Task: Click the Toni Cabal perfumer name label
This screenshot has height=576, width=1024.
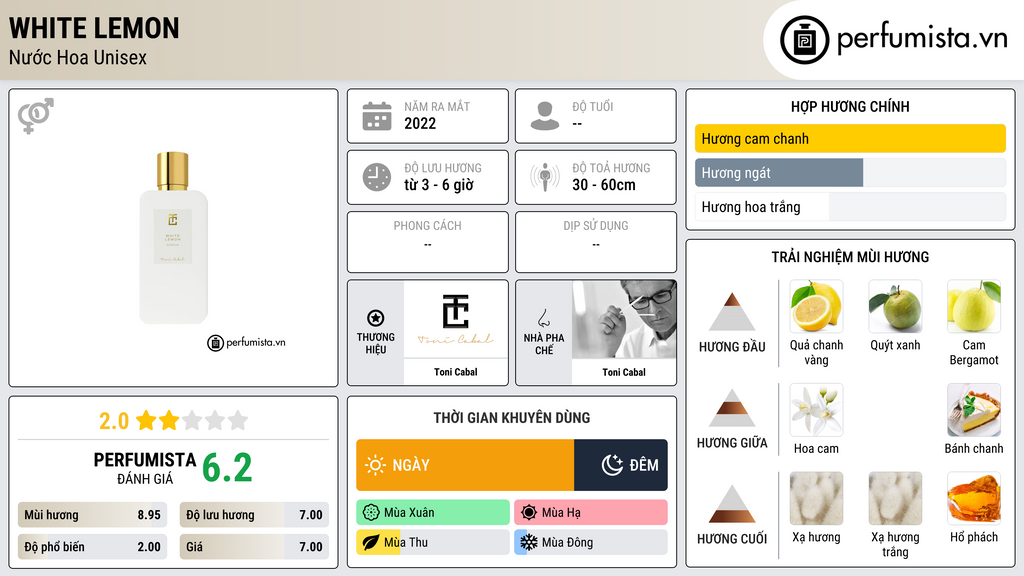Action: tap(624, 372)
